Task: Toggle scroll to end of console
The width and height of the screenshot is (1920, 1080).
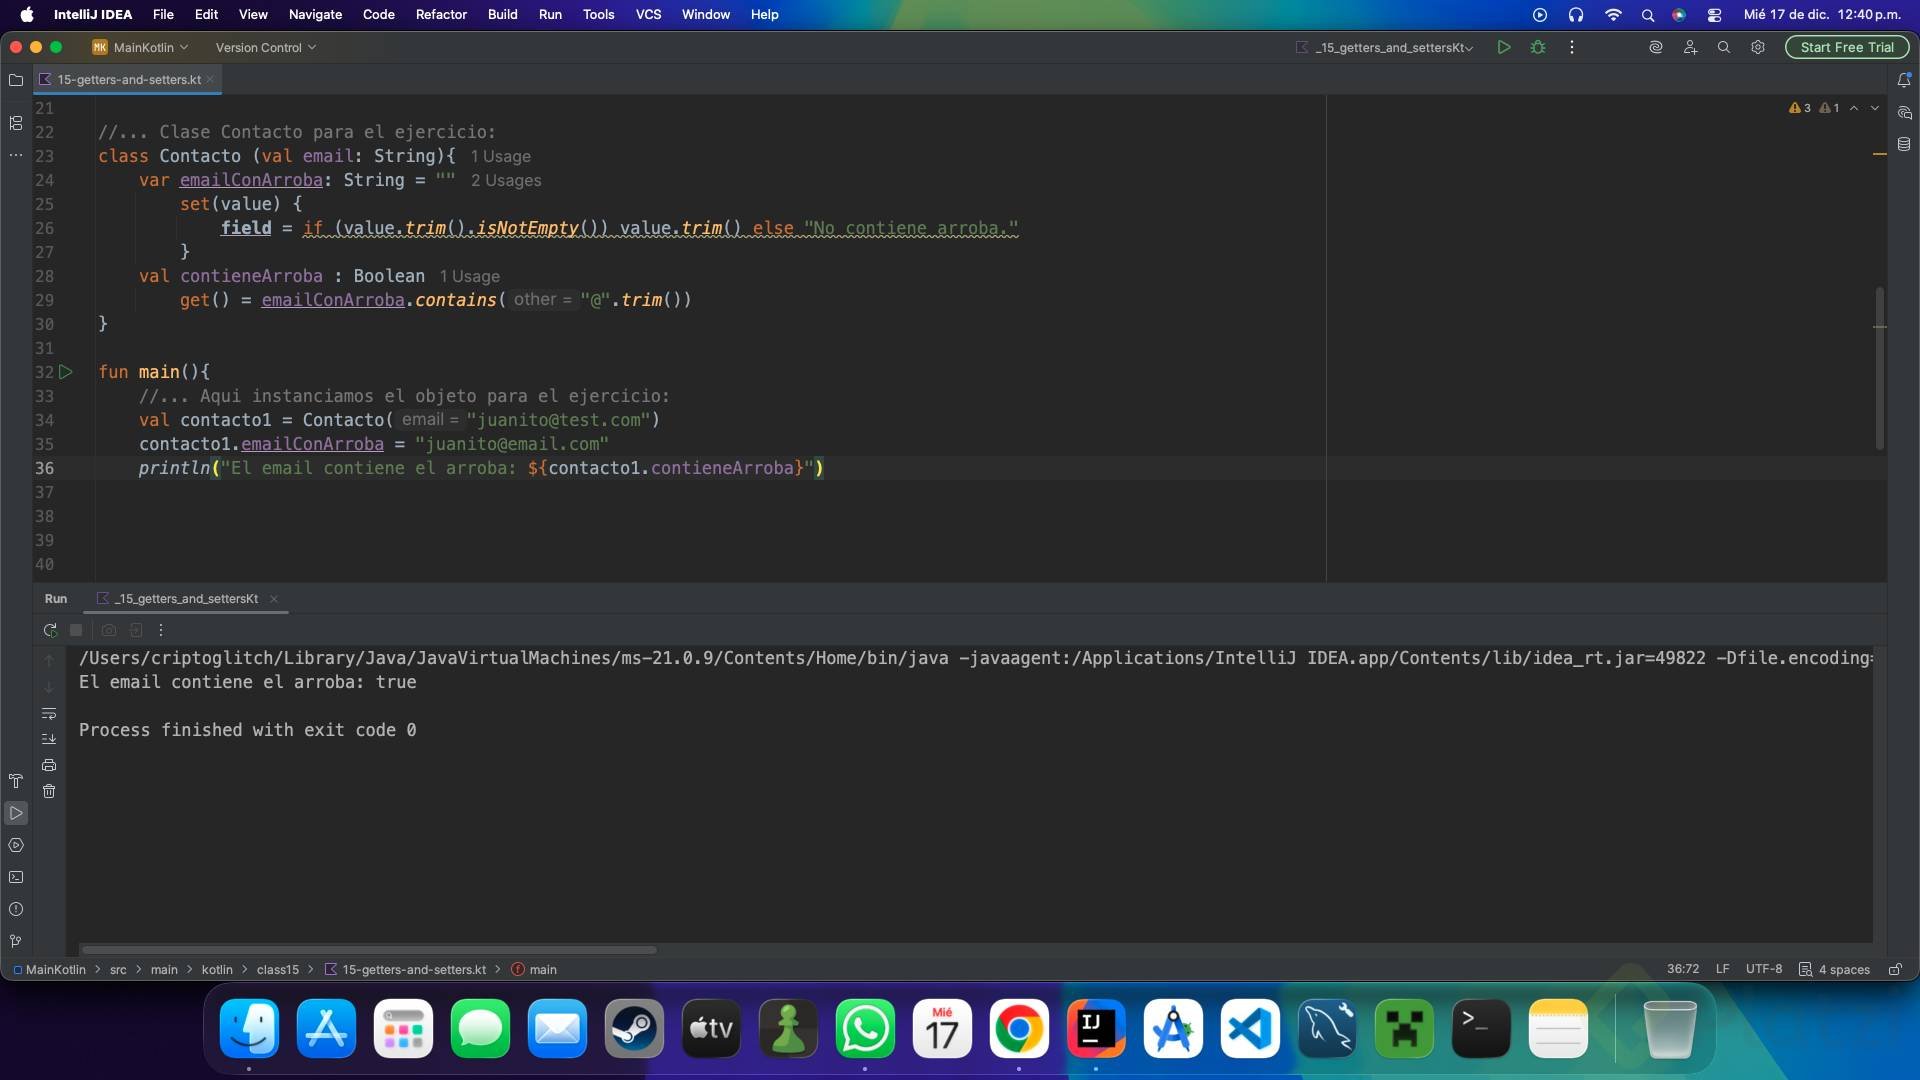Action: tap(49, 739)
